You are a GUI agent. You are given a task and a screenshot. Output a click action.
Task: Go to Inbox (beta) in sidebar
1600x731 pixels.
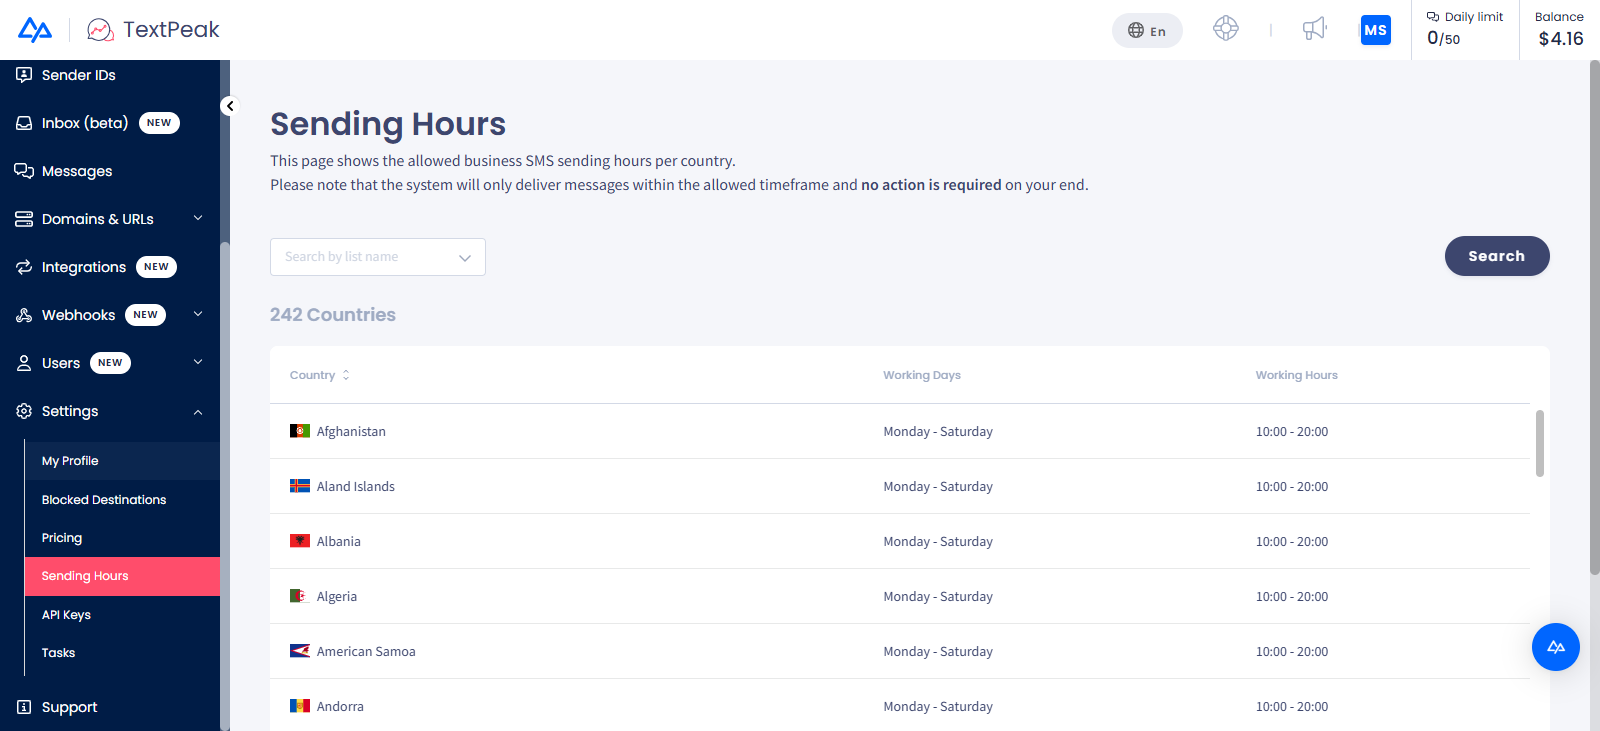click(85, 123)
